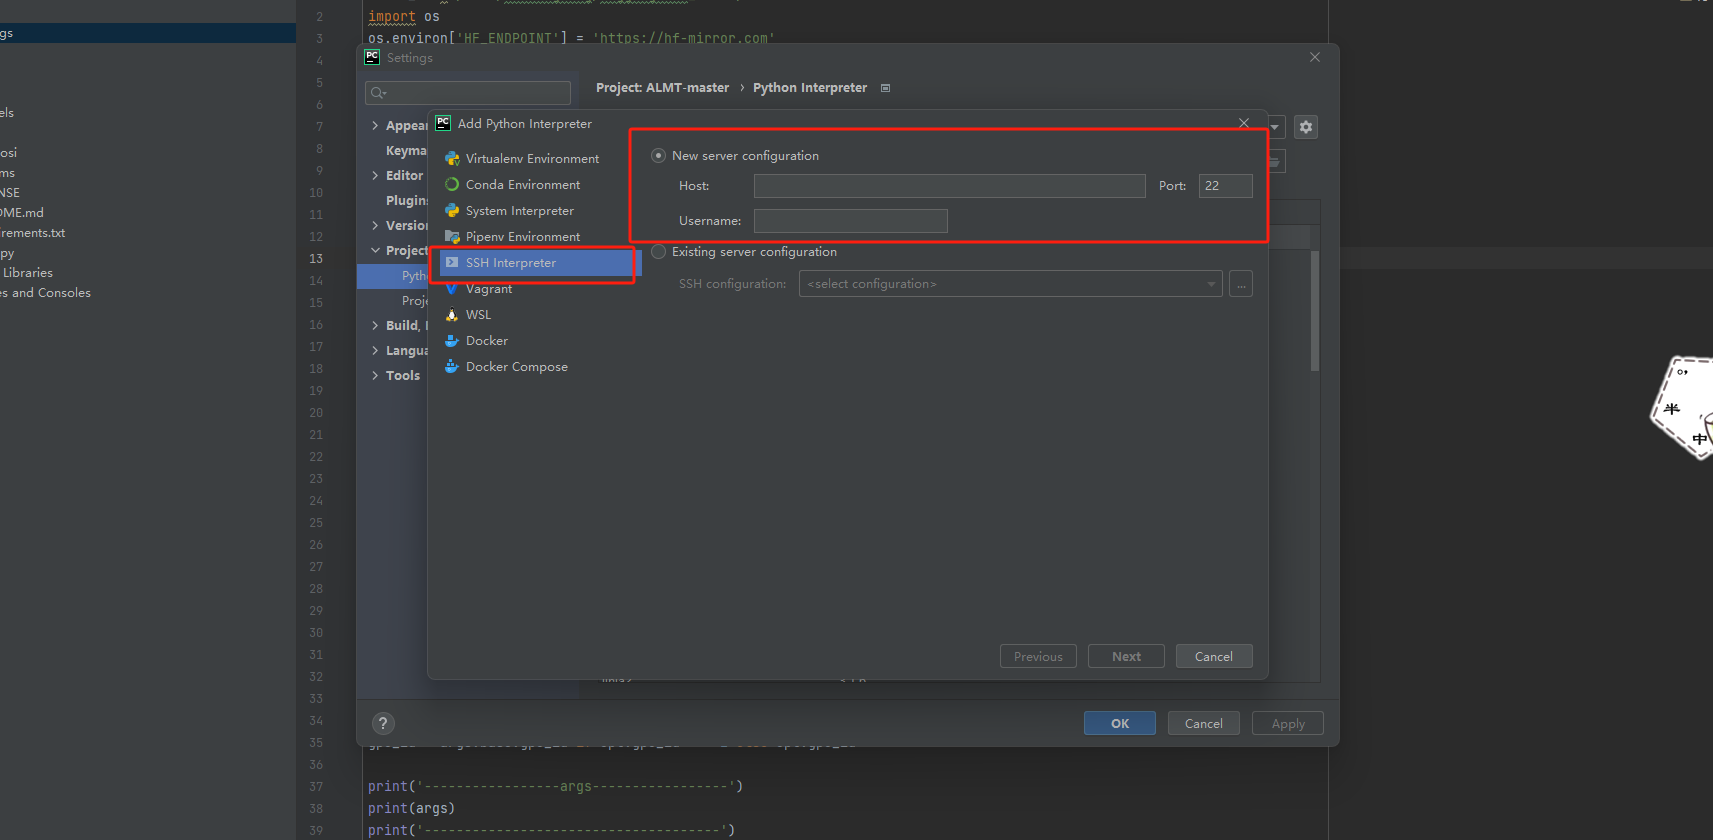This screenshot has height=840, width=1713.
Task: Expand Tools settings category
Action: [375, 376]
